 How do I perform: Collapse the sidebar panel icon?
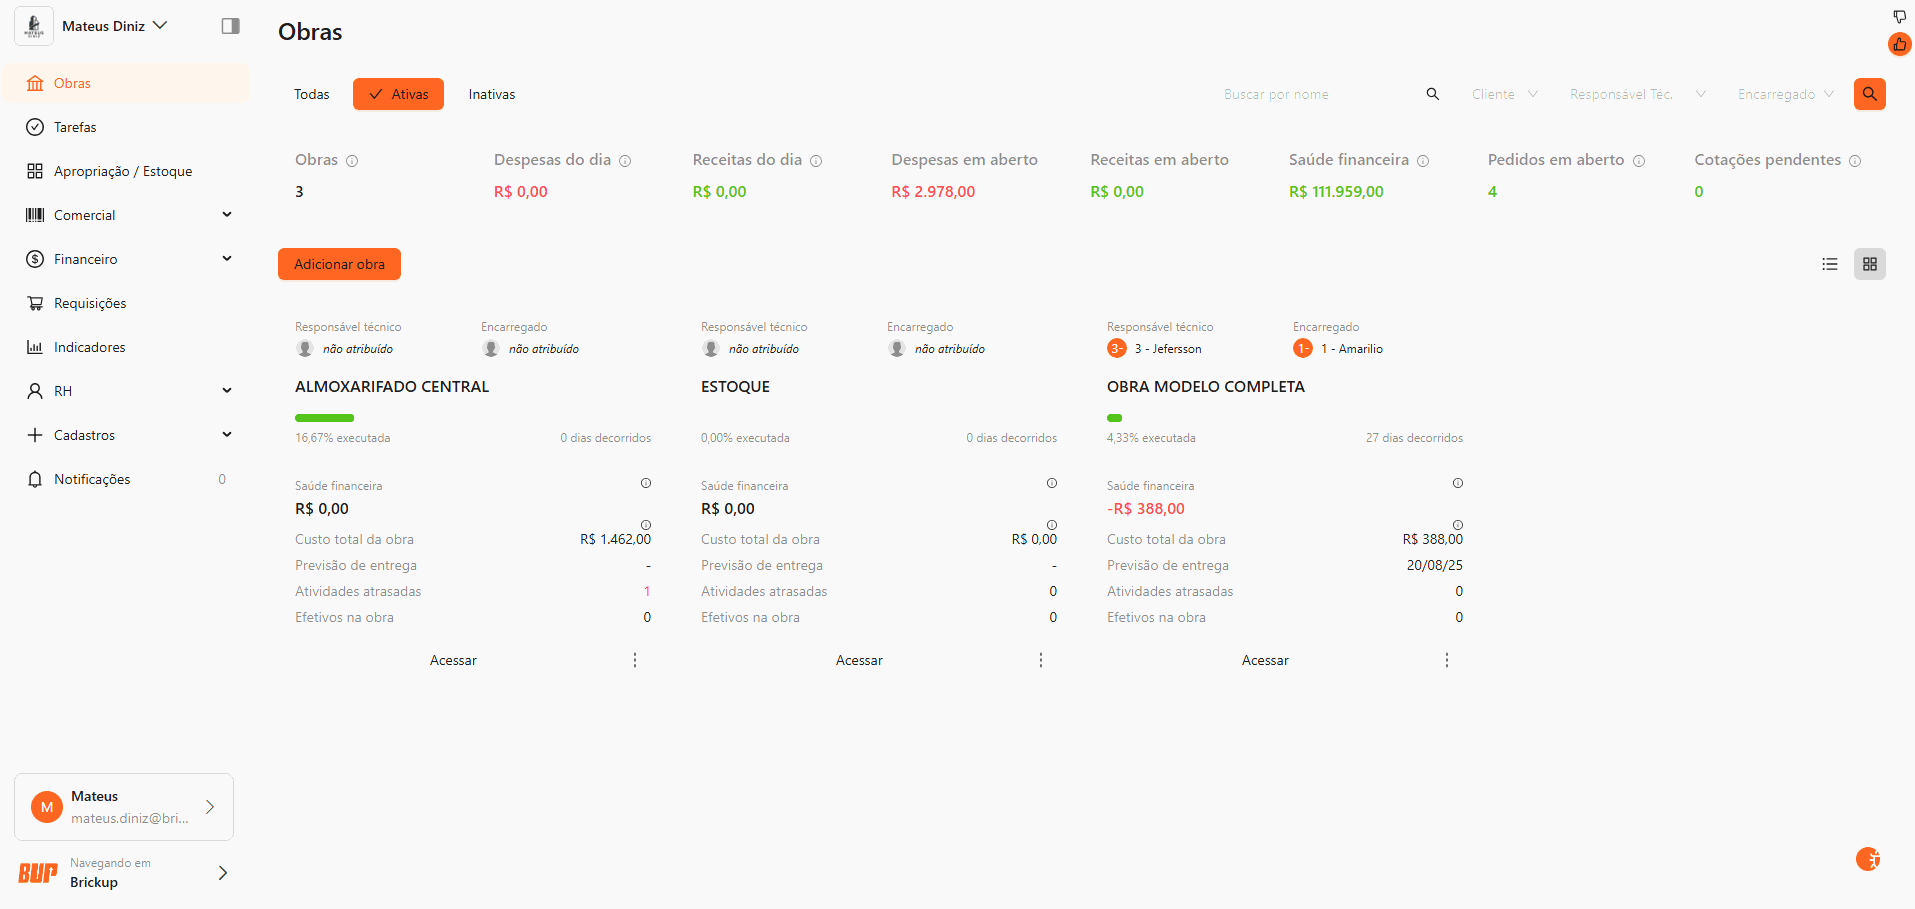[x=231, y=26]
